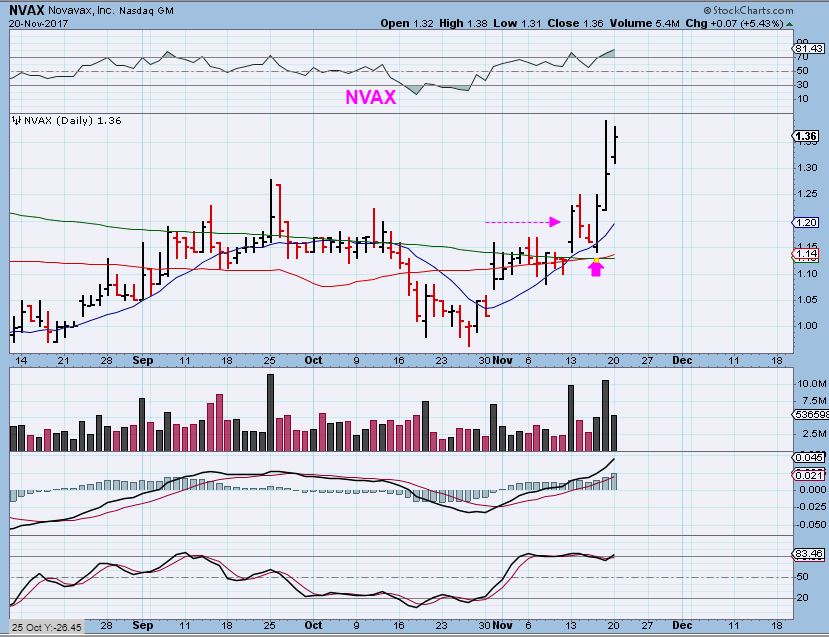This screenshot has height=637, width=829.
Task: Click the bar-chart icon before NVAX (Daily)
Action: [16, 121]
